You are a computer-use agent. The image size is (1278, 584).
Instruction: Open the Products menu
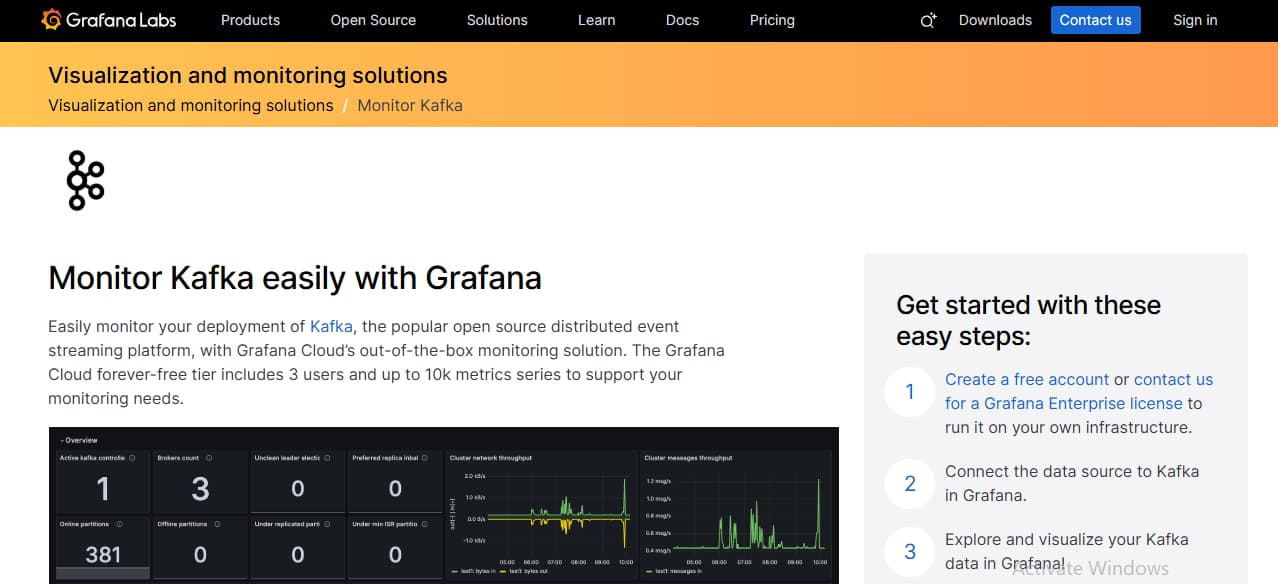point(250,20)
